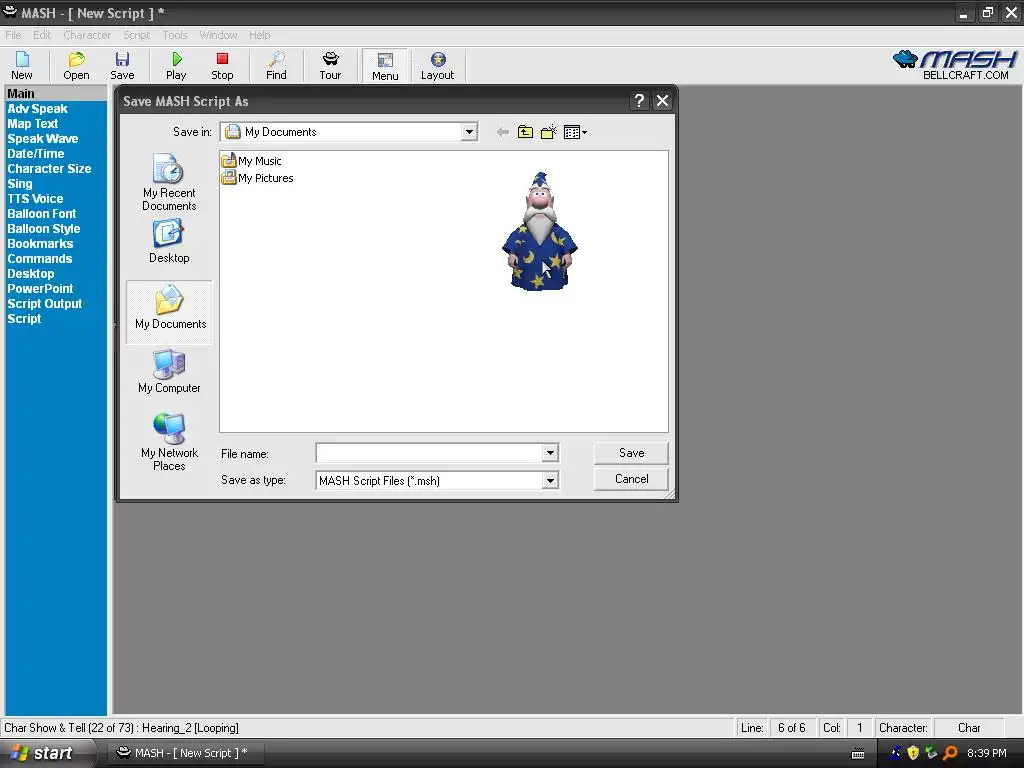This screenshot has width=1024, height=768.
Task: Launch the Tour toolbar icon
Action: tap(330, 65)
